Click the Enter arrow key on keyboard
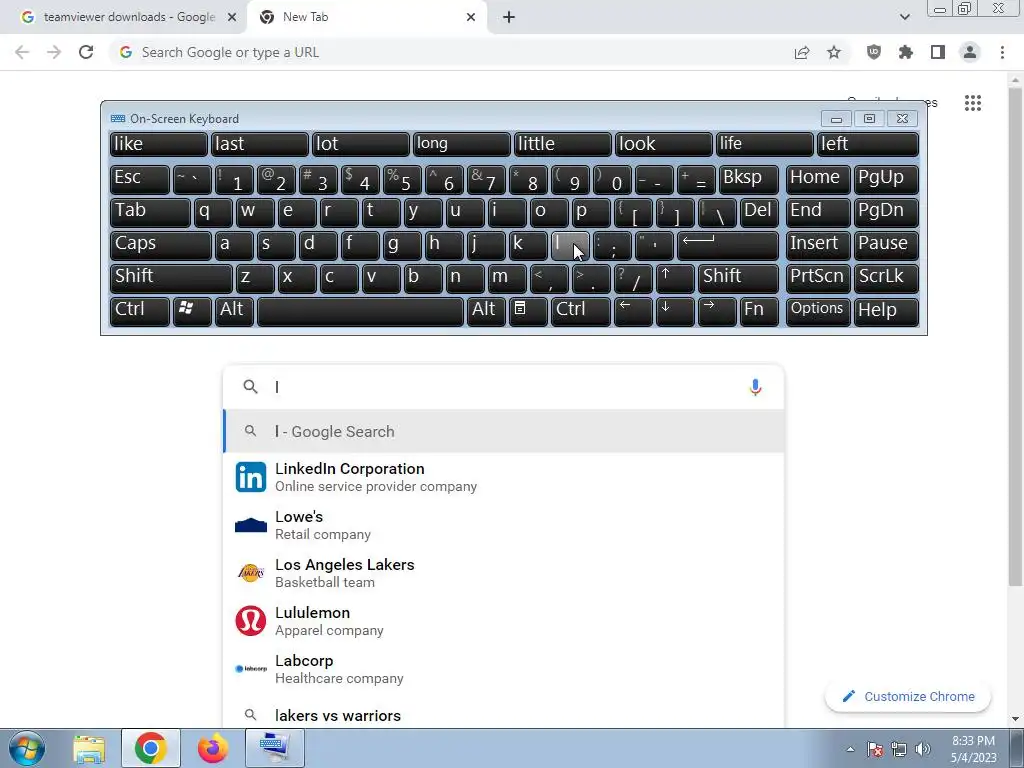Viewport: 1024px width, 768px height. coord(728,245)
